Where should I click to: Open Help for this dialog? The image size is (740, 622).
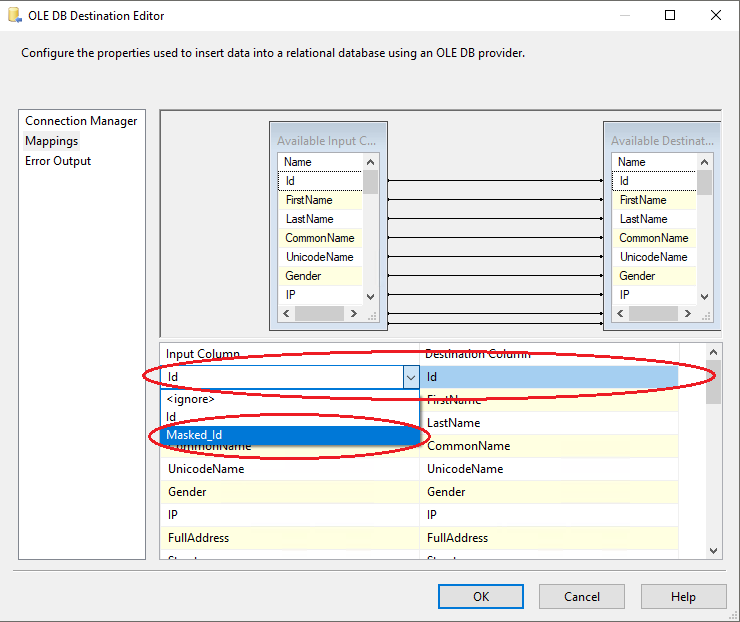[x=683, y=597]
